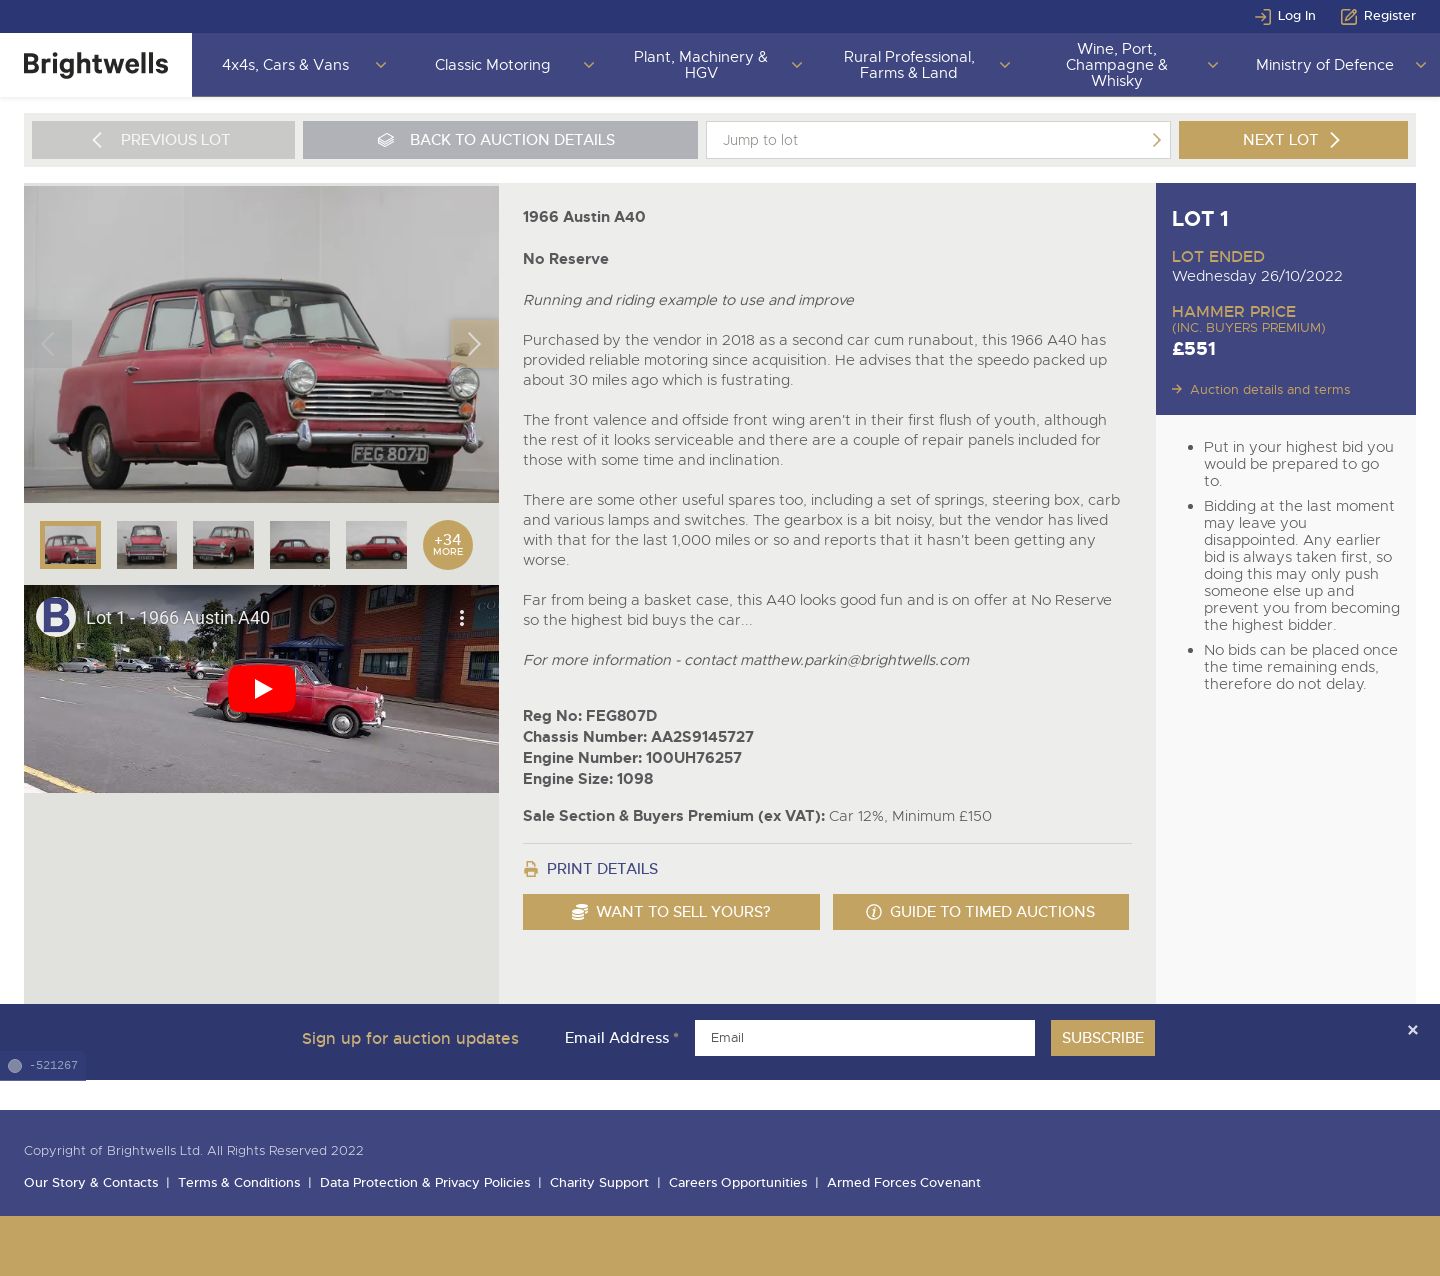Click the Print Details link
Screen dimensions: 1440x1276
[602, 869]
